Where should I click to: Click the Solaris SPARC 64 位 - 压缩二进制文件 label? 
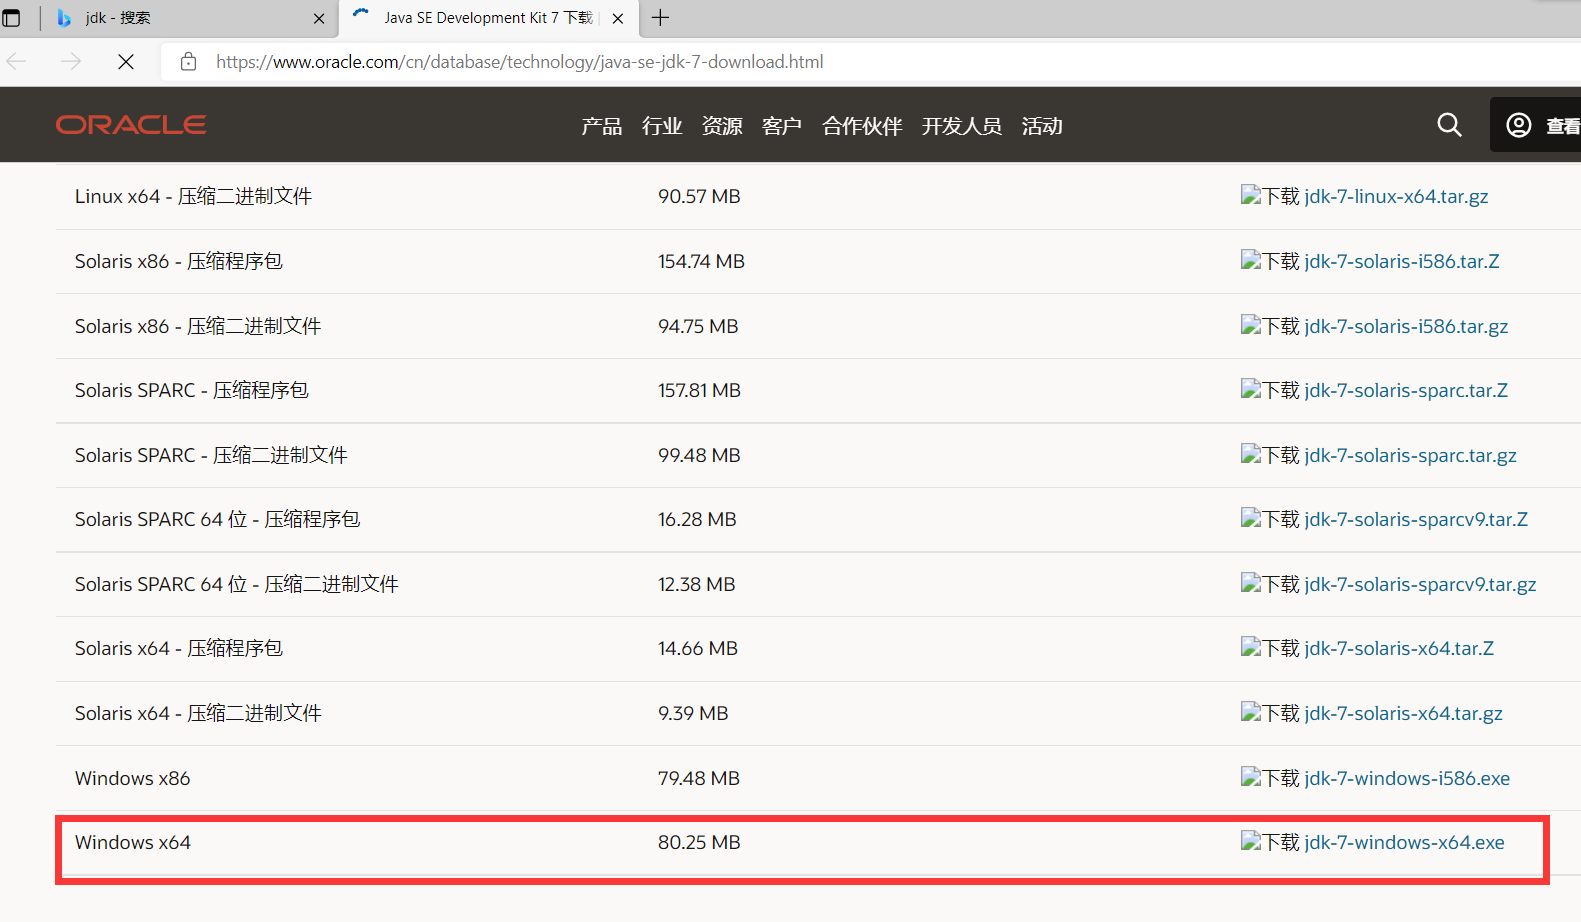237,585
